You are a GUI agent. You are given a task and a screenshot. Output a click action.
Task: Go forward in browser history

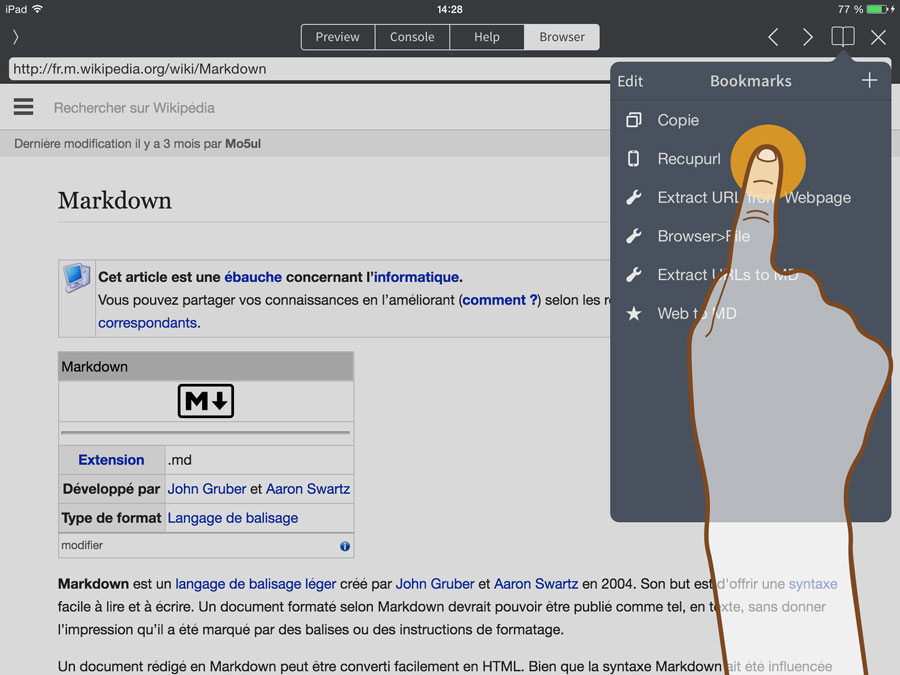[808, 37]
